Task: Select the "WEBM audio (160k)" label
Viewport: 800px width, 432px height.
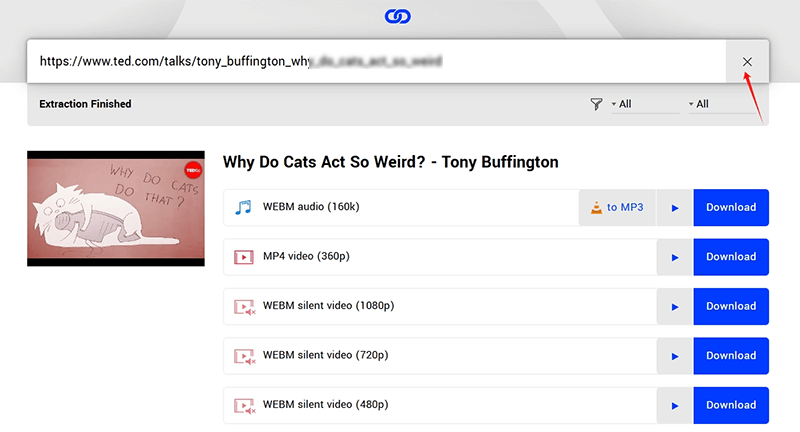Action: coord(311,207)
